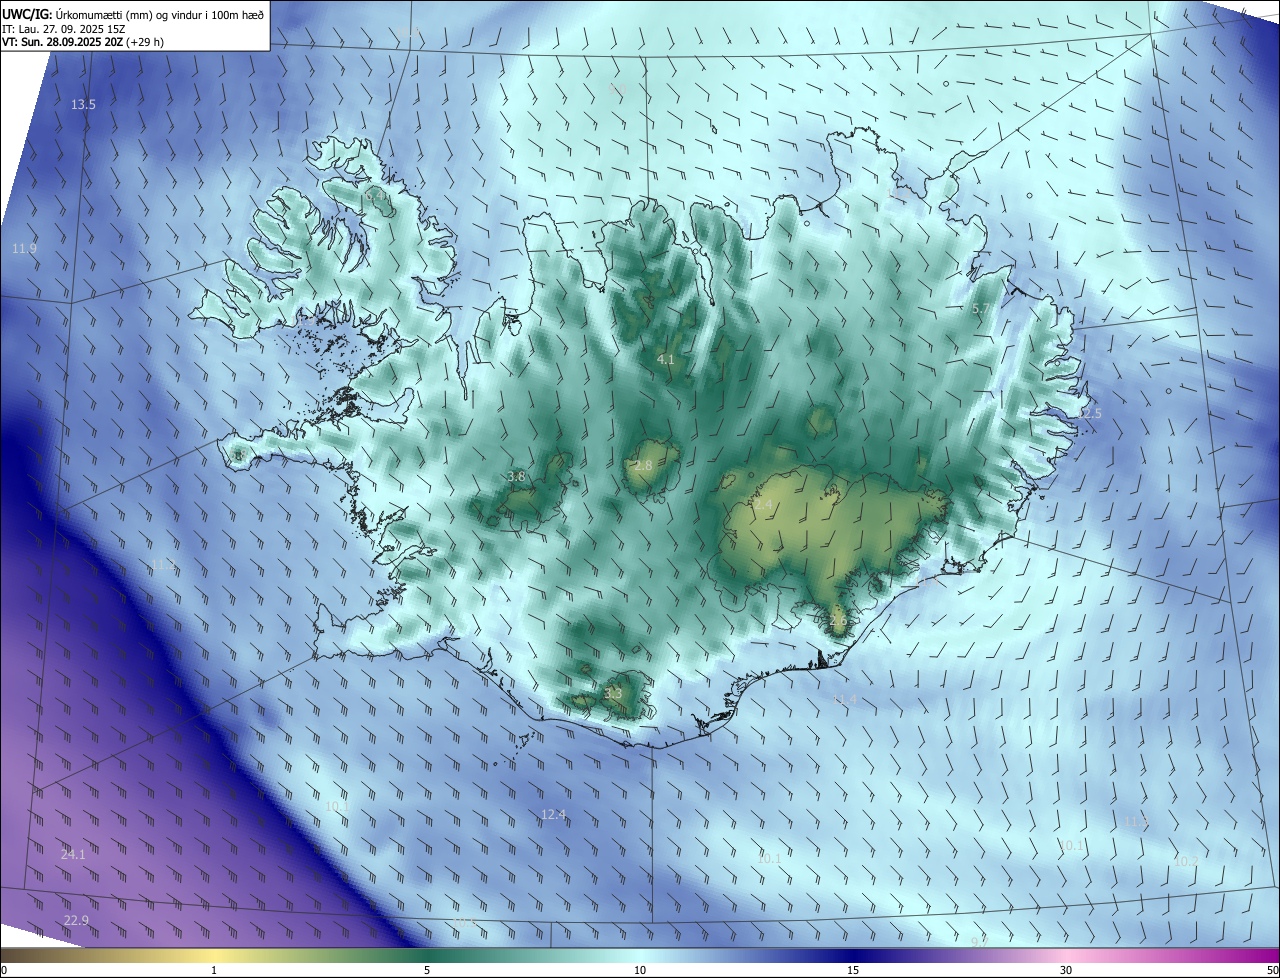Click the 13.5 value label on the map
Viewport: 1280px width, 978px height.
[83, 104]
